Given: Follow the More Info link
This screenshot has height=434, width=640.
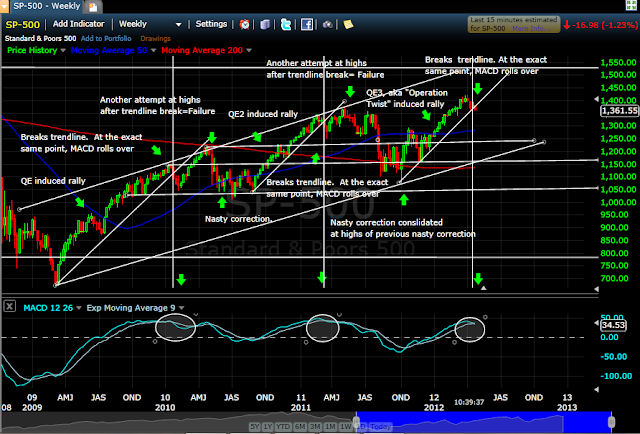Looking at the screenshot, I should (x=531, y=28).
